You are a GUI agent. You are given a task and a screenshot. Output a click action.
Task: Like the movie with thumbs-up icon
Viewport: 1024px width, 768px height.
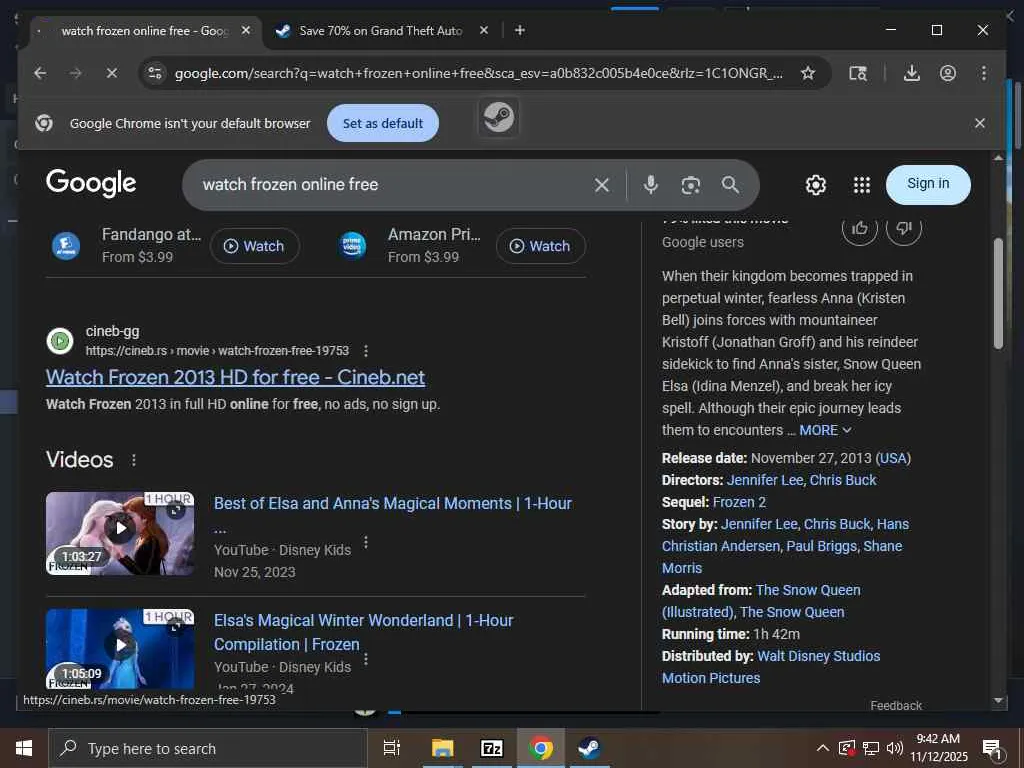[859, 228]
